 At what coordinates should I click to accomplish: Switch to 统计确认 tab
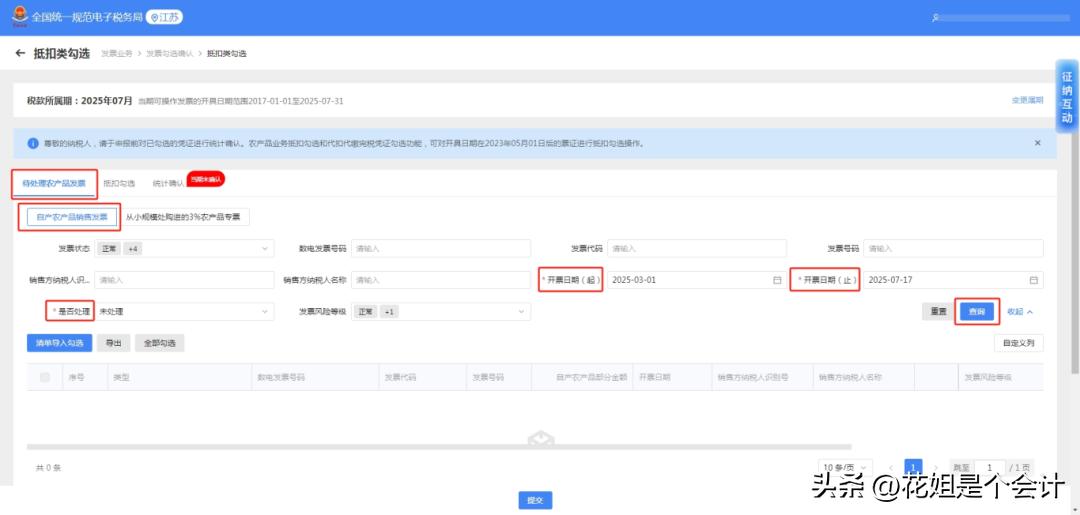pos(169,184)
